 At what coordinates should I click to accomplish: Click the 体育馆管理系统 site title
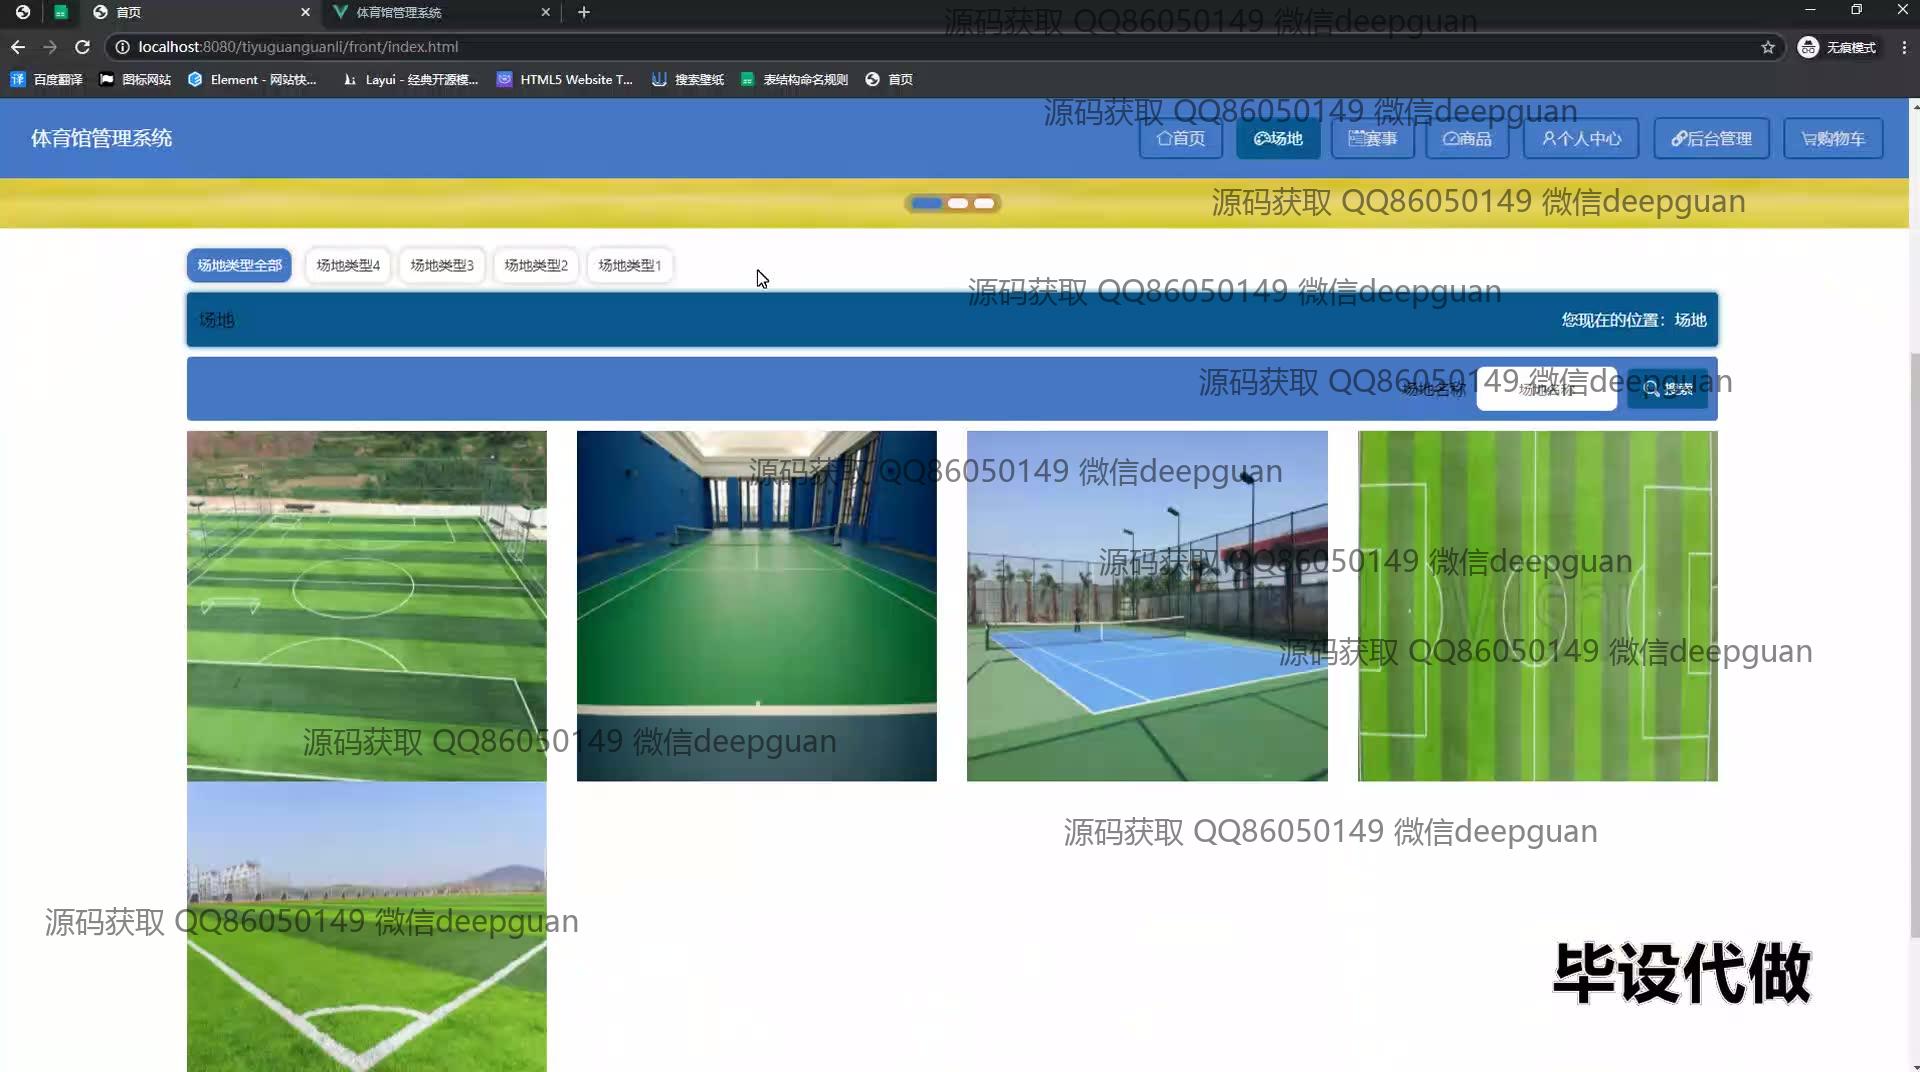(101, 138)
